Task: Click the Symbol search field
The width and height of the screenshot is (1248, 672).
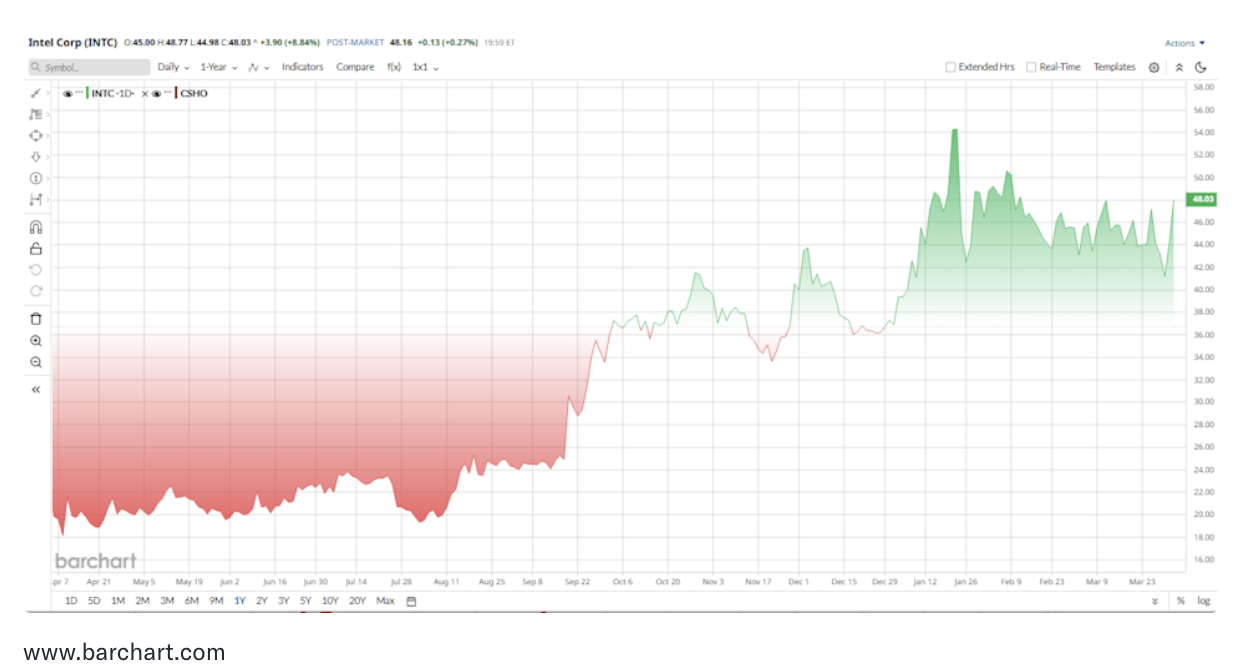Action: pos(89,67)
